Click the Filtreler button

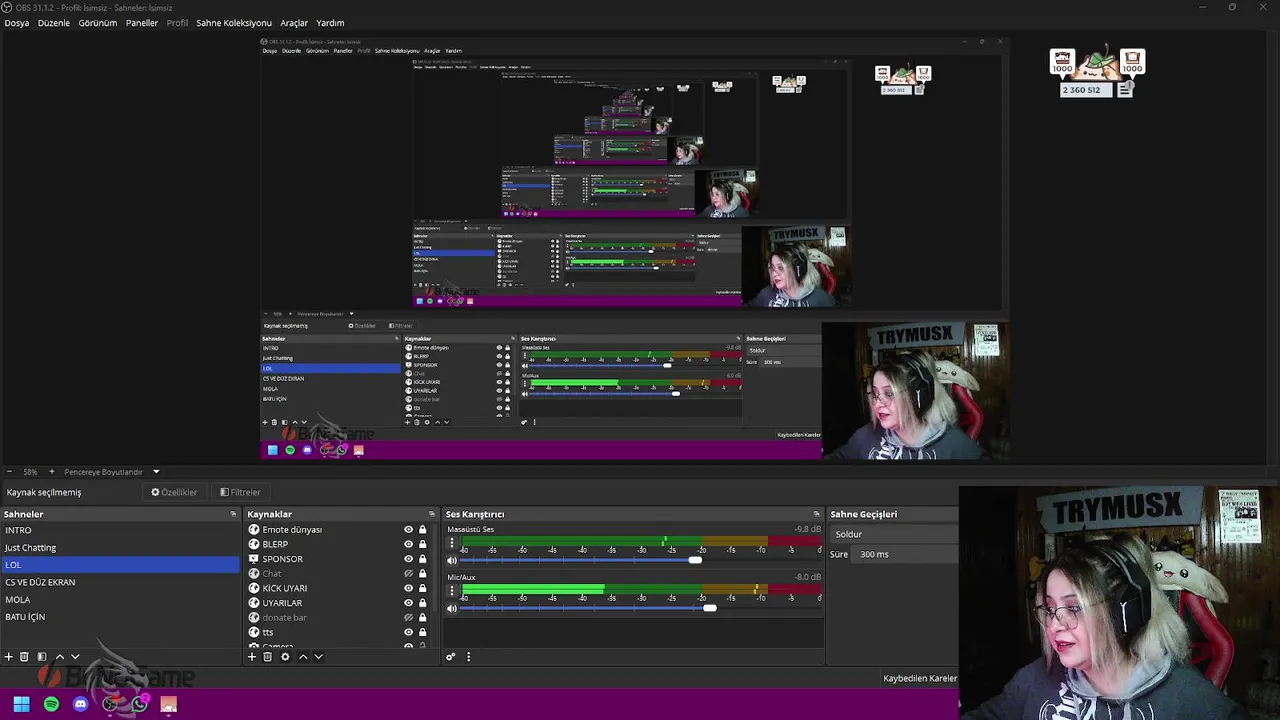[240, 492]
